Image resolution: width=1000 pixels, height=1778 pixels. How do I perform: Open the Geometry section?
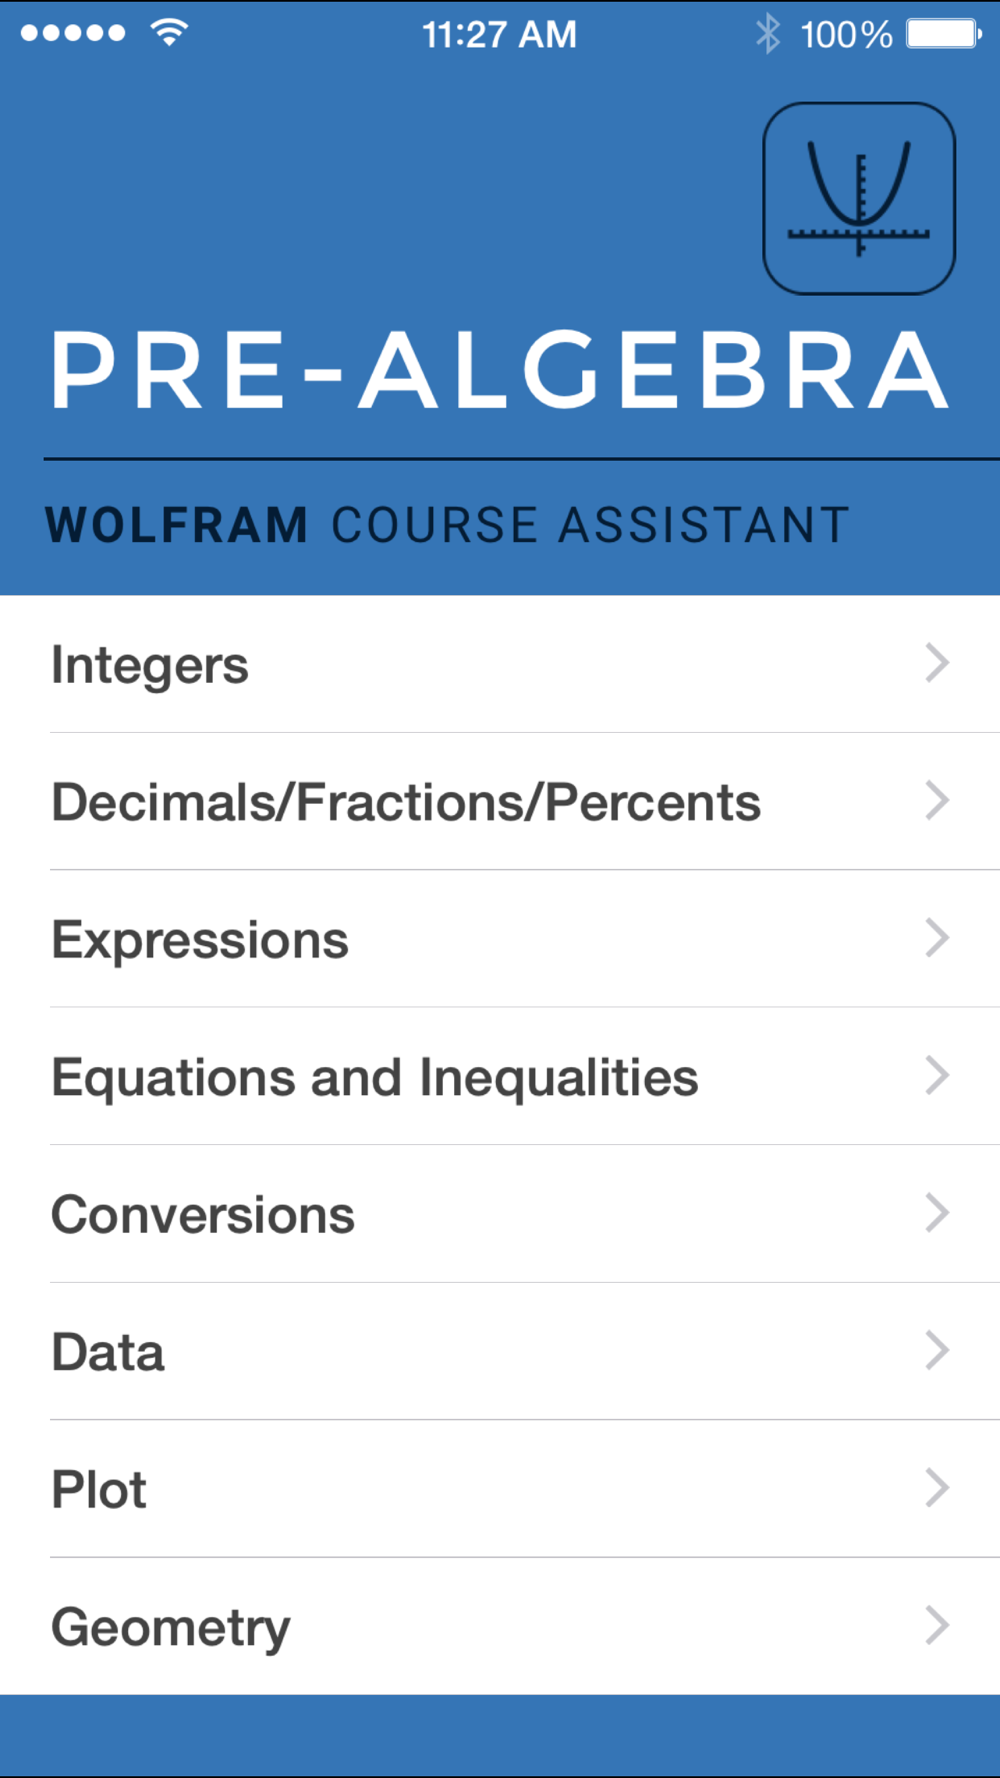click(x=171, y=1627)
